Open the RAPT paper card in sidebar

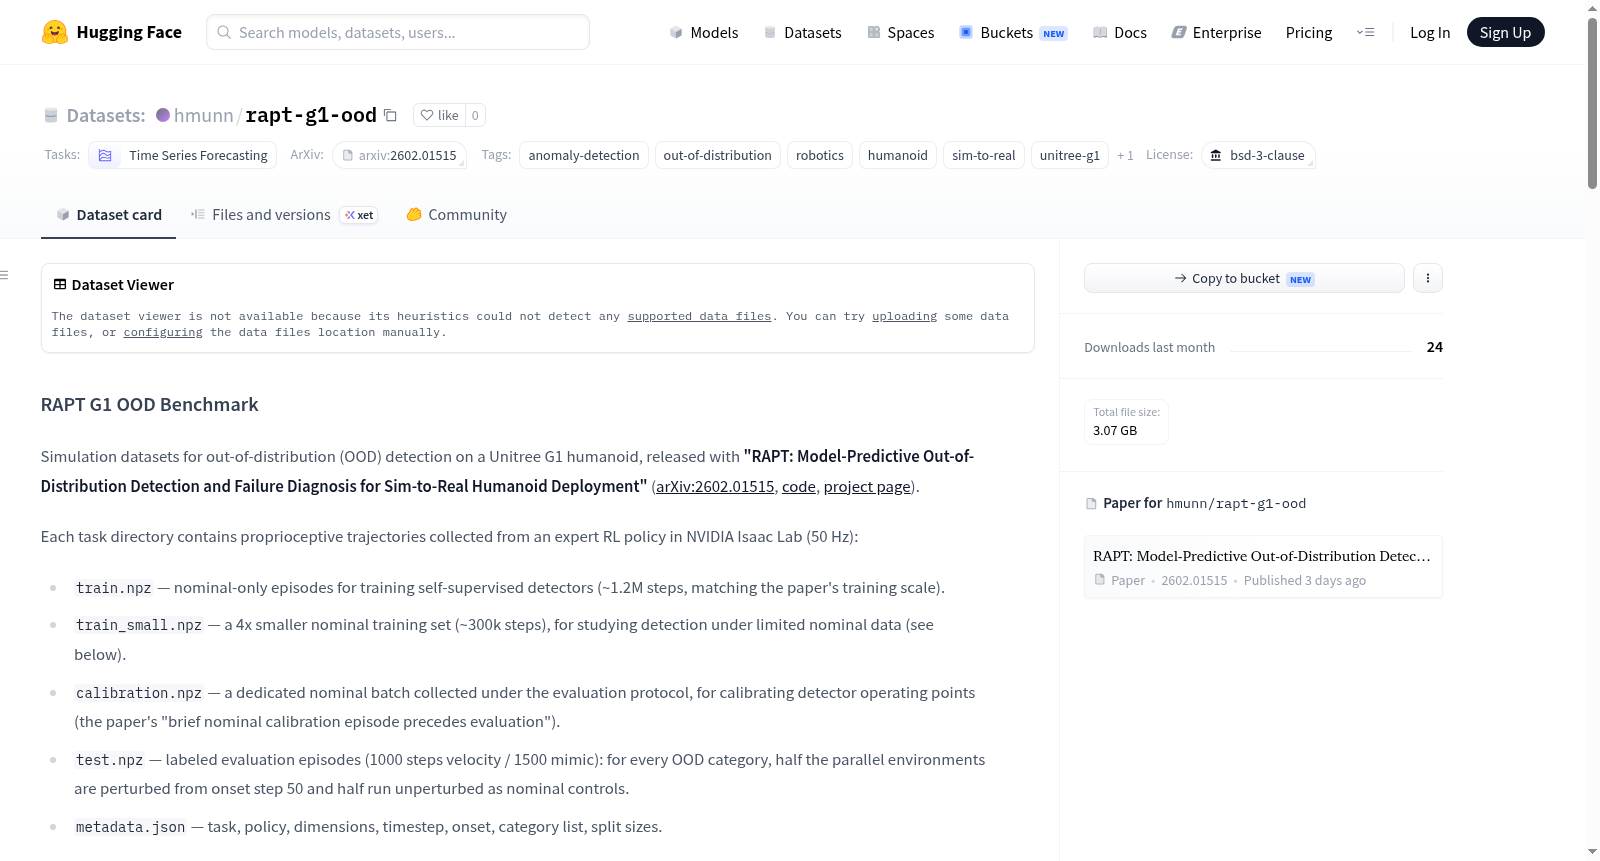(1263, 567)
